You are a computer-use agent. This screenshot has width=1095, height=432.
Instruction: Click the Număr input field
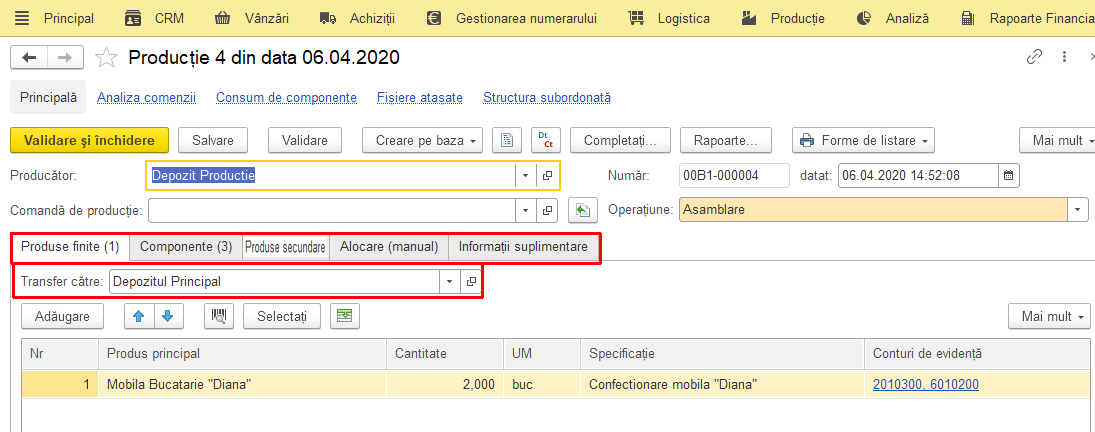pyautogui.click(x=734, y=175)
